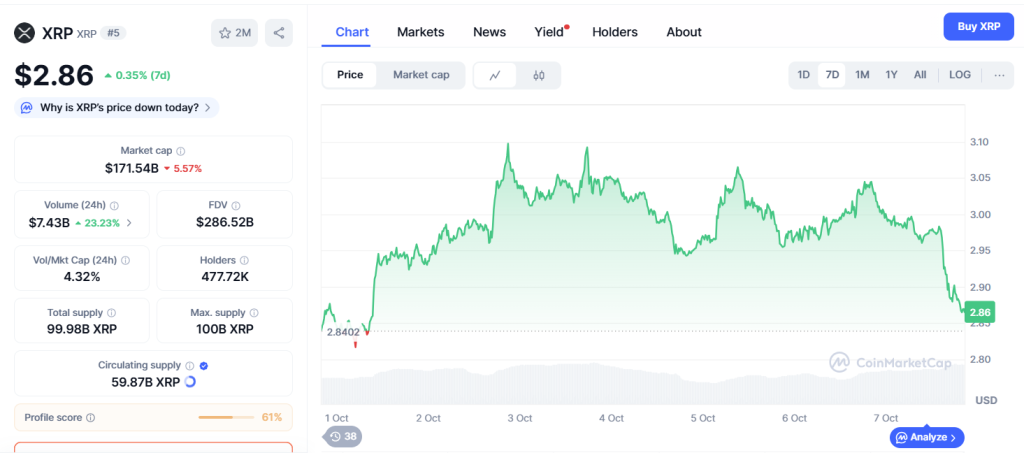Expand Volume (24h) details chevron
Image resolution: width=1024 pixels, height=453 pixels.
128,222
